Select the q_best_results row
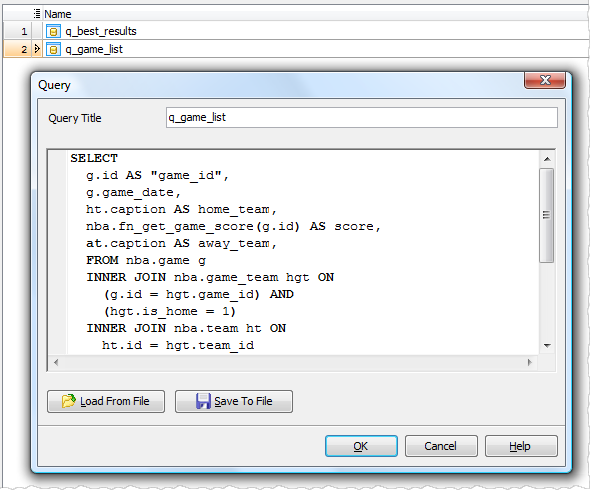The image size is (593, 493). (x=296, y=31)
